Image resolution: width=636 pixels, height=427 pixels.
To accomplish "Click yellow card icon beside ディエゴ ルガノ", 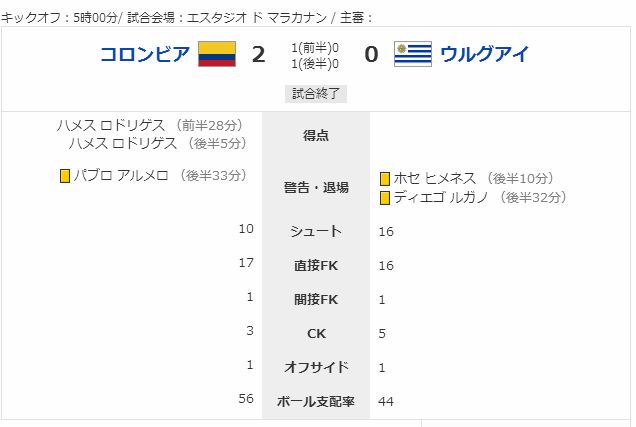I will (x=385, y=198).
